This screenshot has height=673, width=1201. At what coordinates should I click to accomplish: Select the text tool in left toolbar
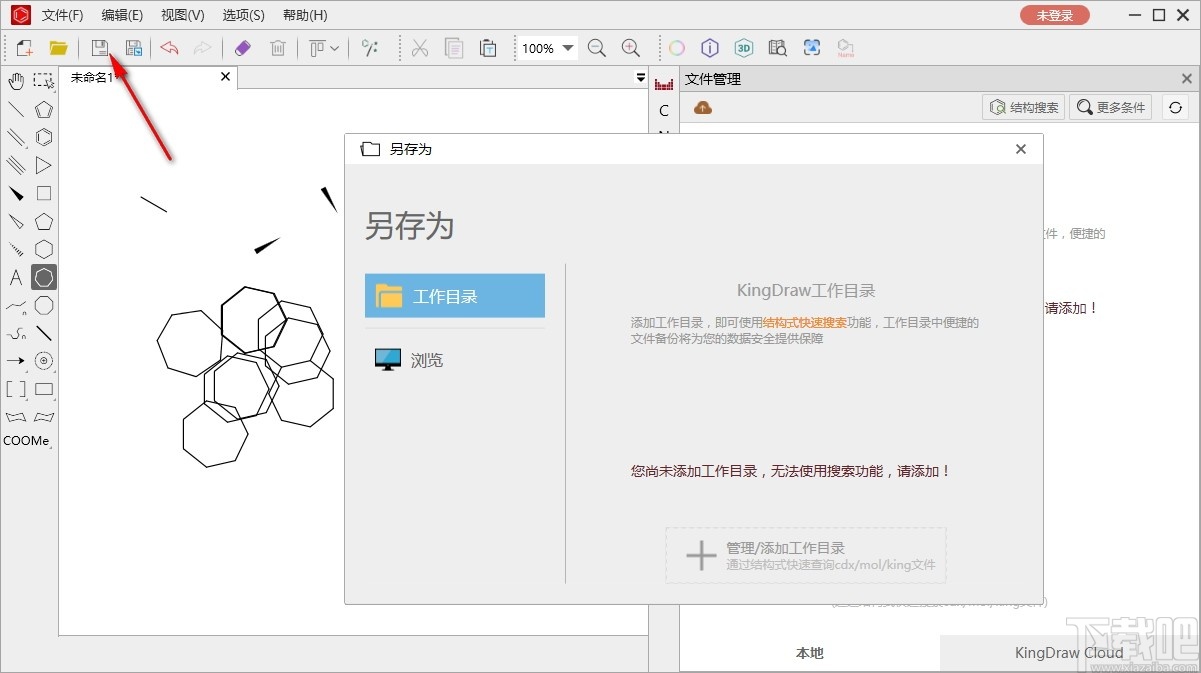point(15,277)
